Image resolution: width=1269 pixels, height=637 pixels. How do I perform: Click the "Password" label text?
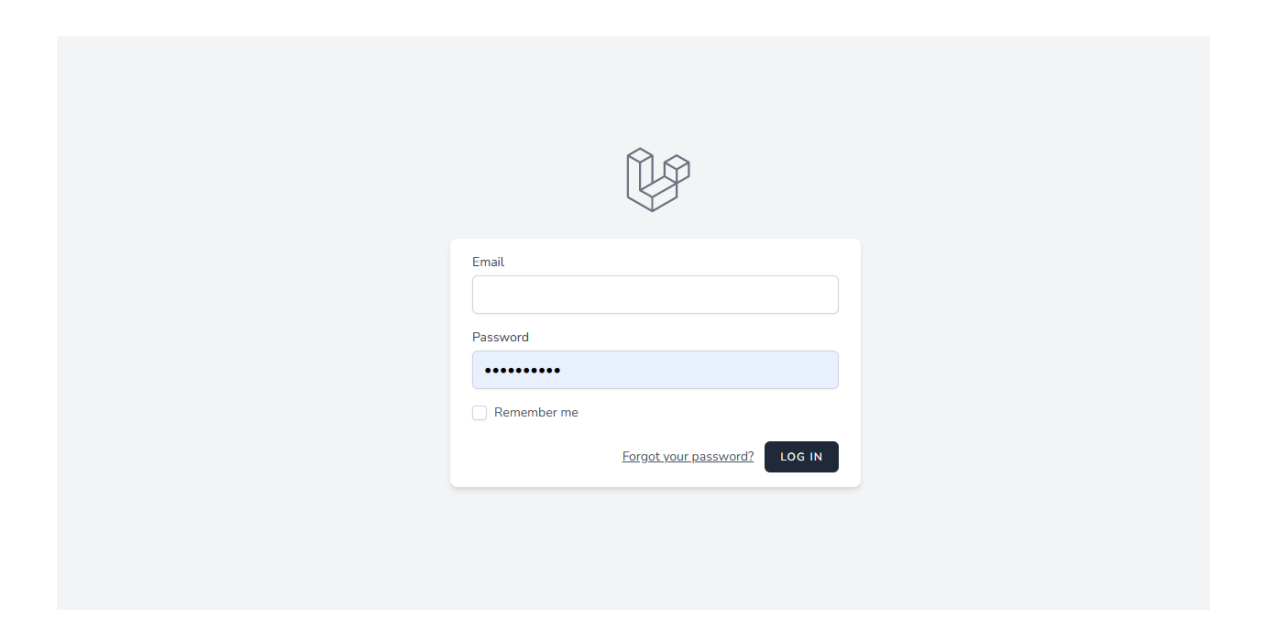tap(500, 337)
